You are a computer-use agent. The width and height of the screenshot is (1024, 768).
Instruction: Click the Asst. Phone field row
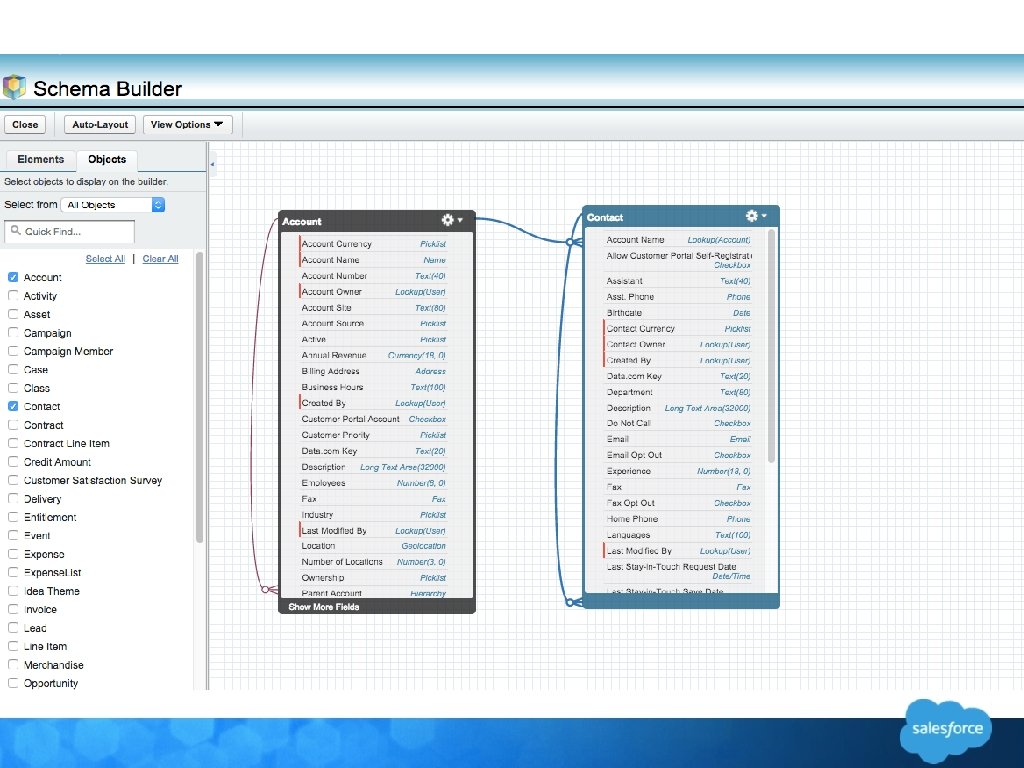pyautogui.click(x=678, y=296)
